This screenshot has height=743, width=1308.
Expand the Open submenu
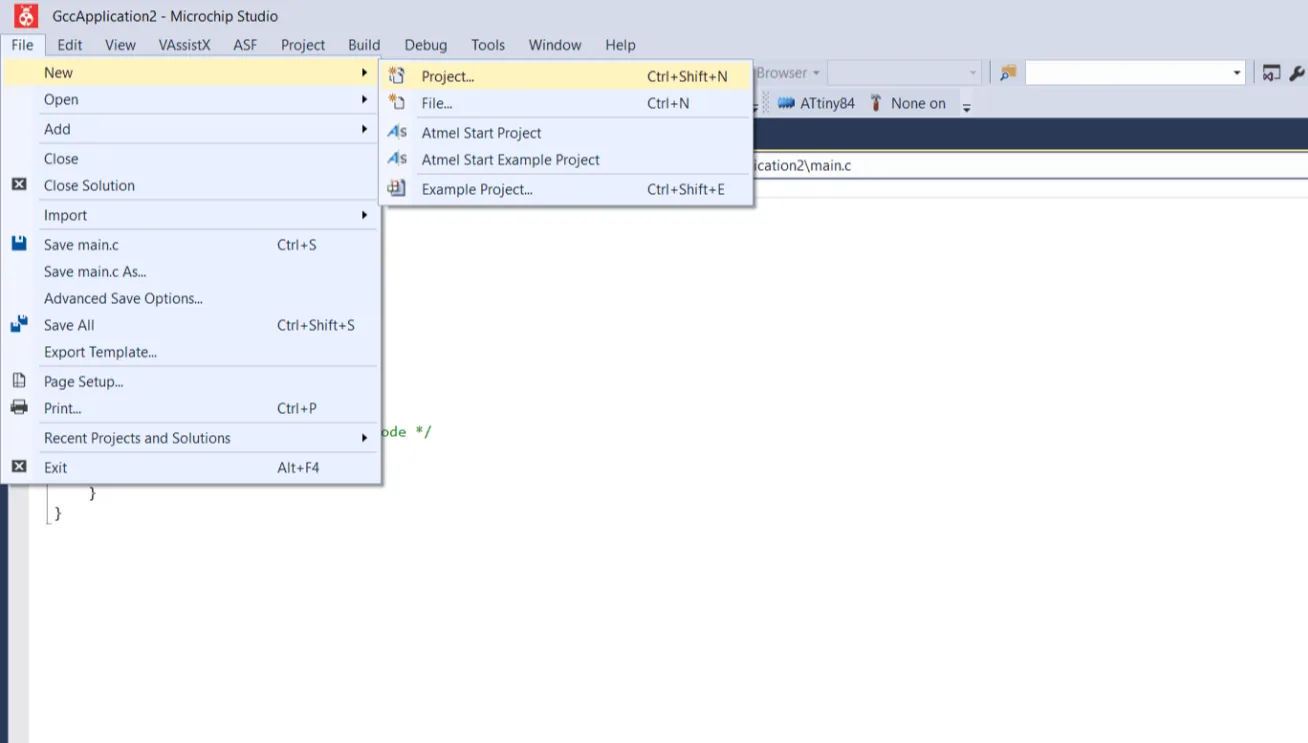(x=190, y=99)
